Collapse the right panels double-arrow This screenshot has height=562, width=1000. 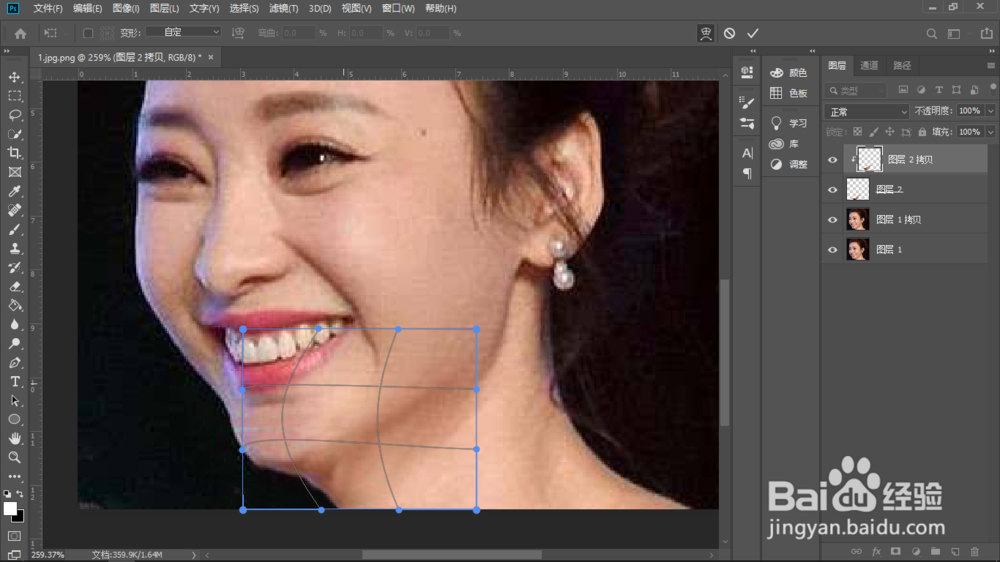[x=992, y=50]
